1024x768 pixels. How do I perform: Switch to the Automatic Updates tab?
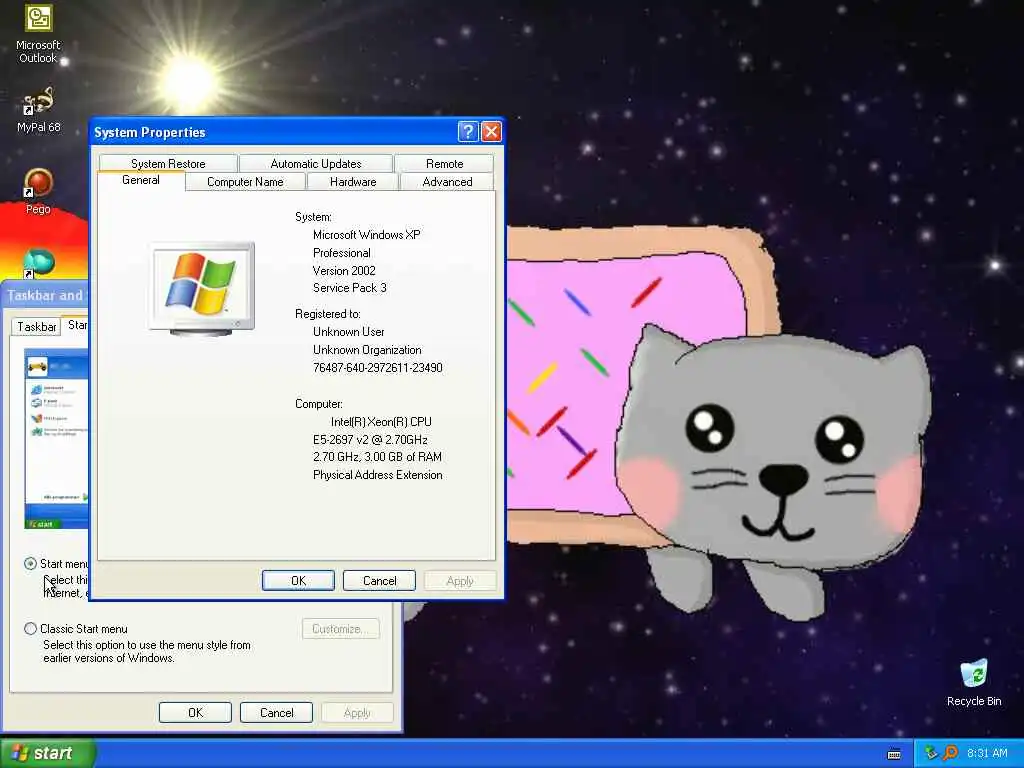(x=315, y=163)
